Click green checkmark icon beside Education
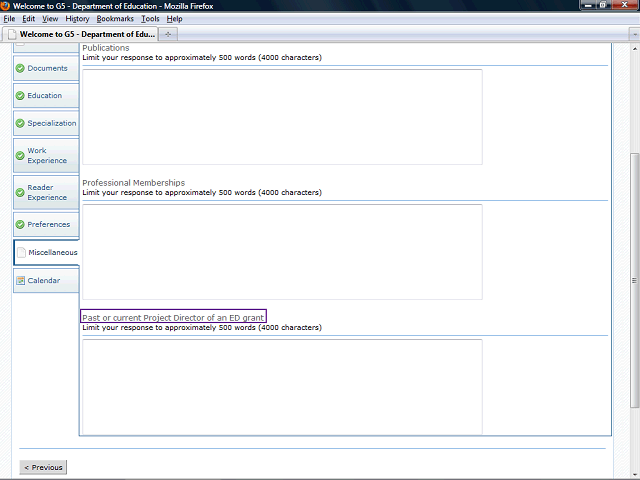This screenshot has height=480, width=640. [20, 96]
